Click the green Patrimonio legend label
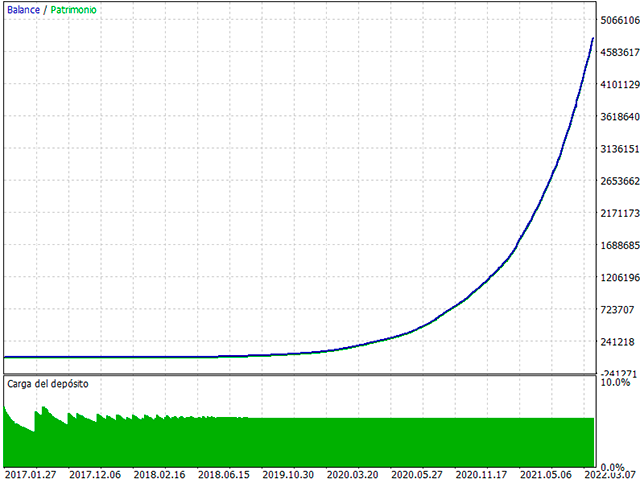This screenshot has width=640, height=480. 73,10
